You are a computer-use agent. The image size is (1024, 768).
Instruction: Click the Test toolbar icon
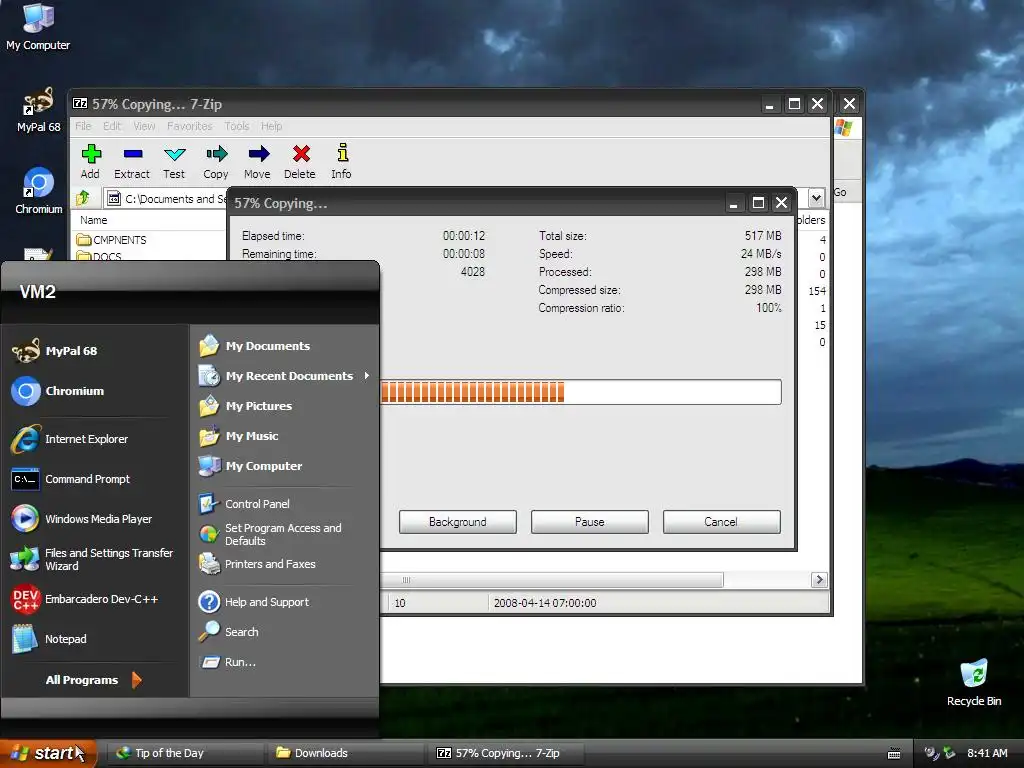[x=174, y=161]
